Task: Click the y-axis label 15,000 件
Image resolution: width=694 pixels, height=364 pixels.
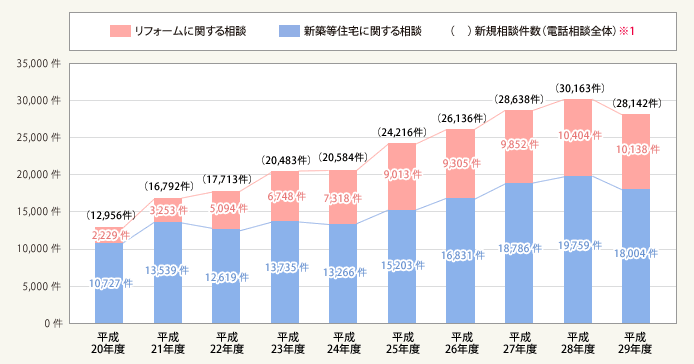Action: tap(39, 212)
